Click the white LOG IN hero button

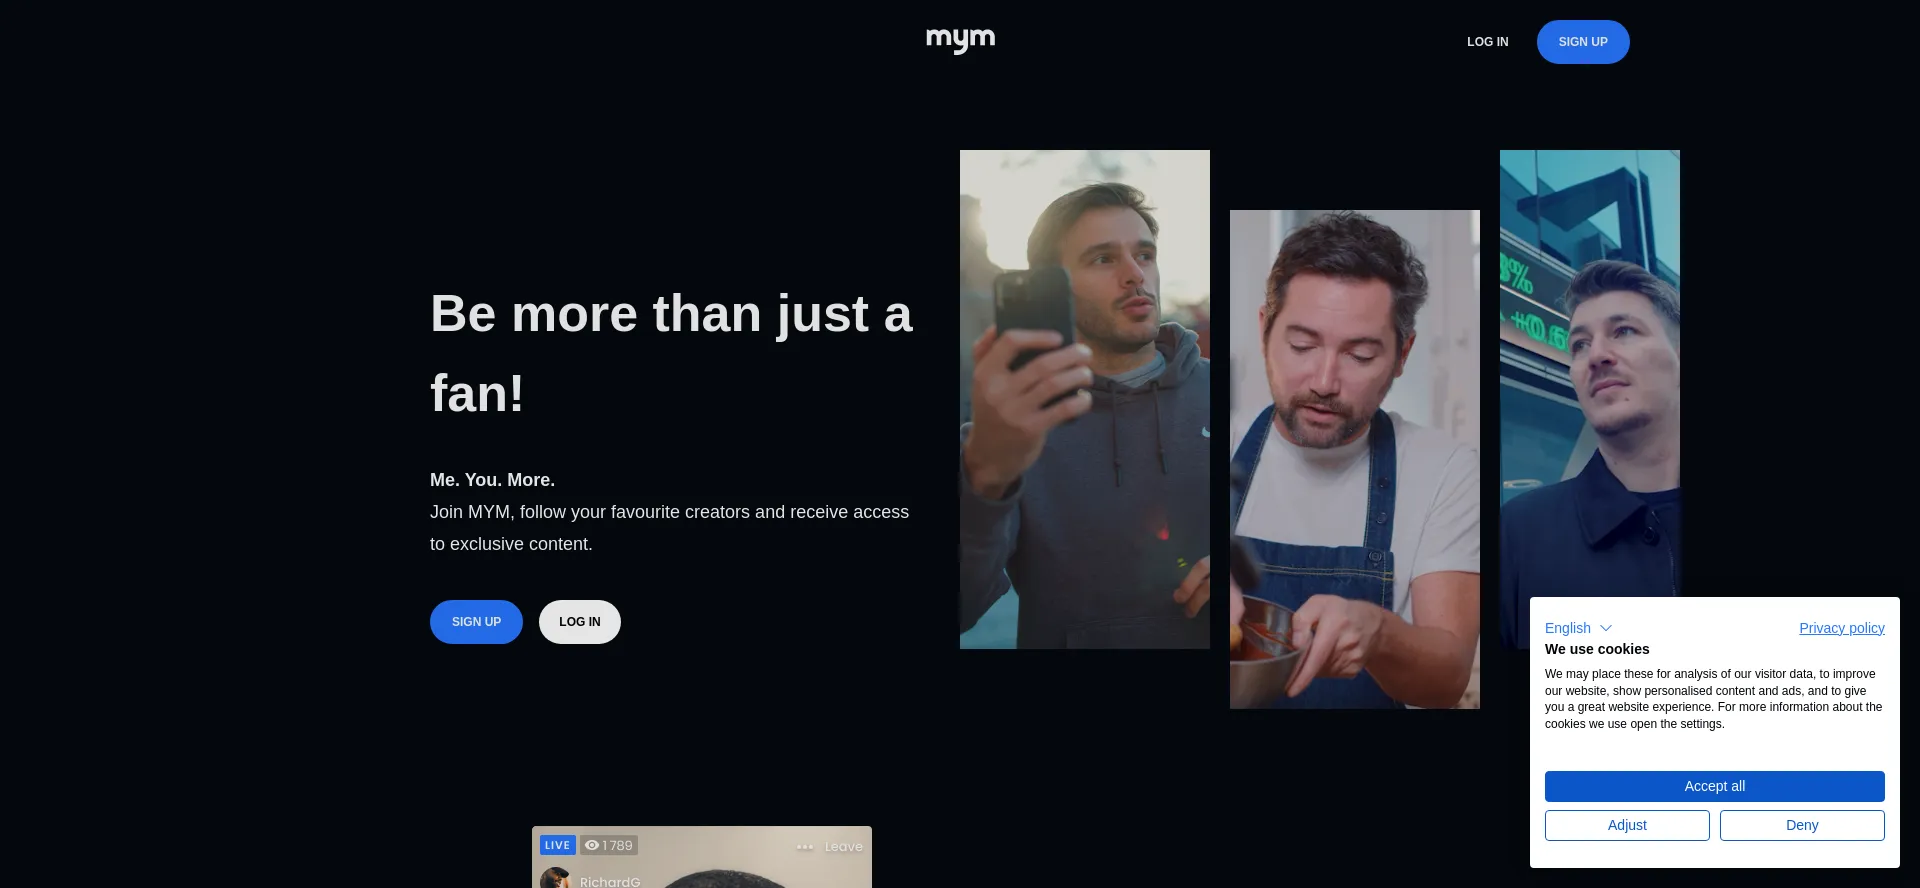[x=580, y=622]
